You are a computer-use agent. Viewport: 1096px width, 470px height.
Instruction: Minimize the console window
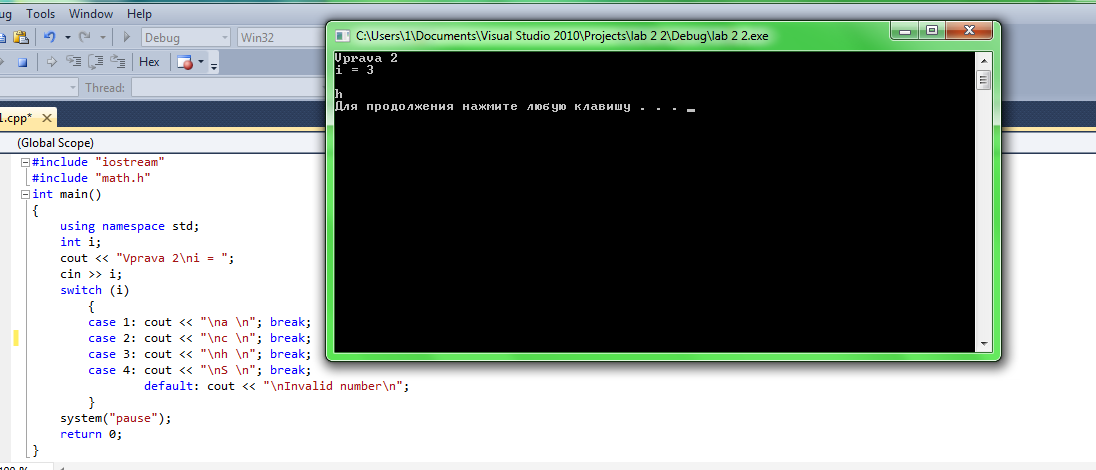905,31
